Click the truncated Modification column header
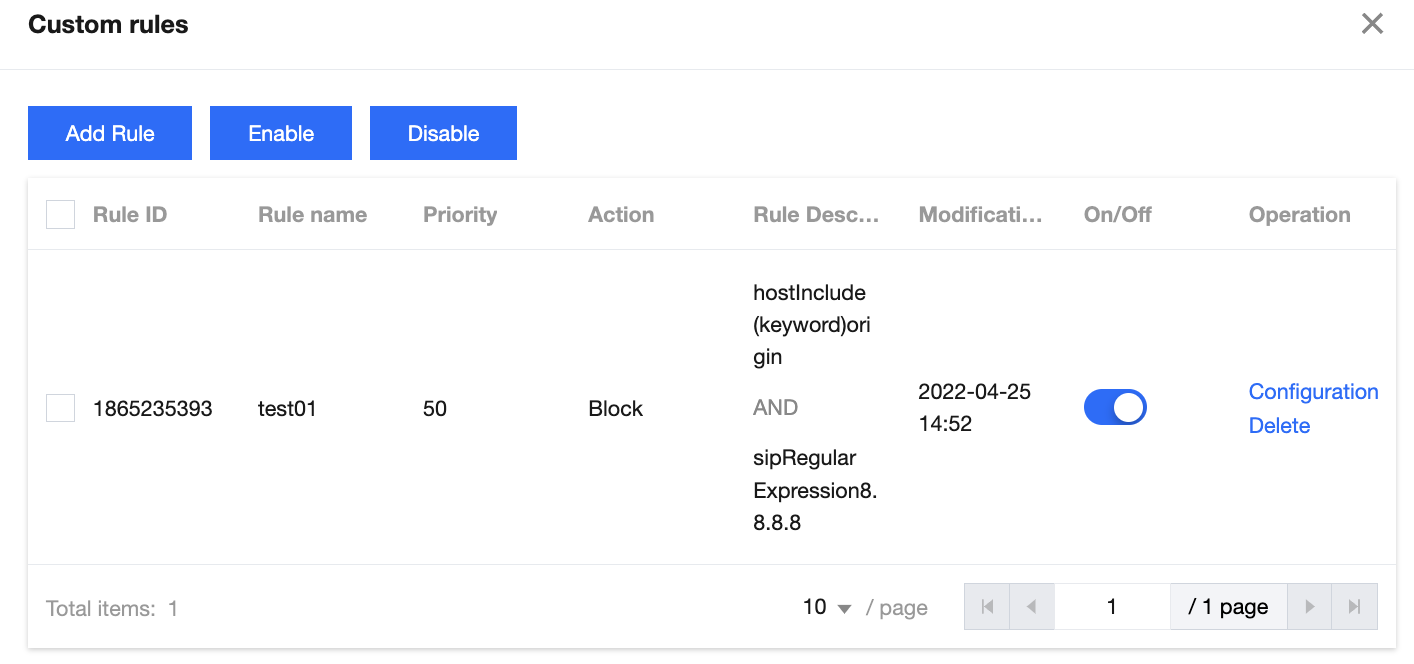Screen dimensions: 1414x664 980,215
